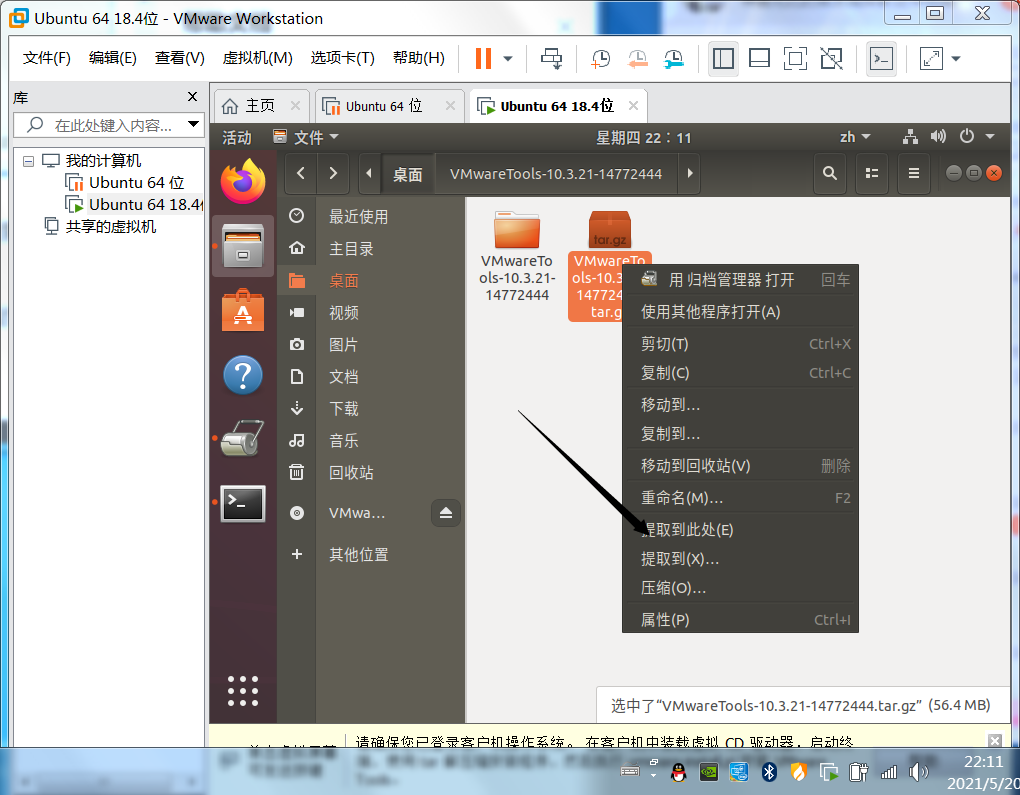
Task: Toggle the thumbnail bar view
Action: point(759,59)
